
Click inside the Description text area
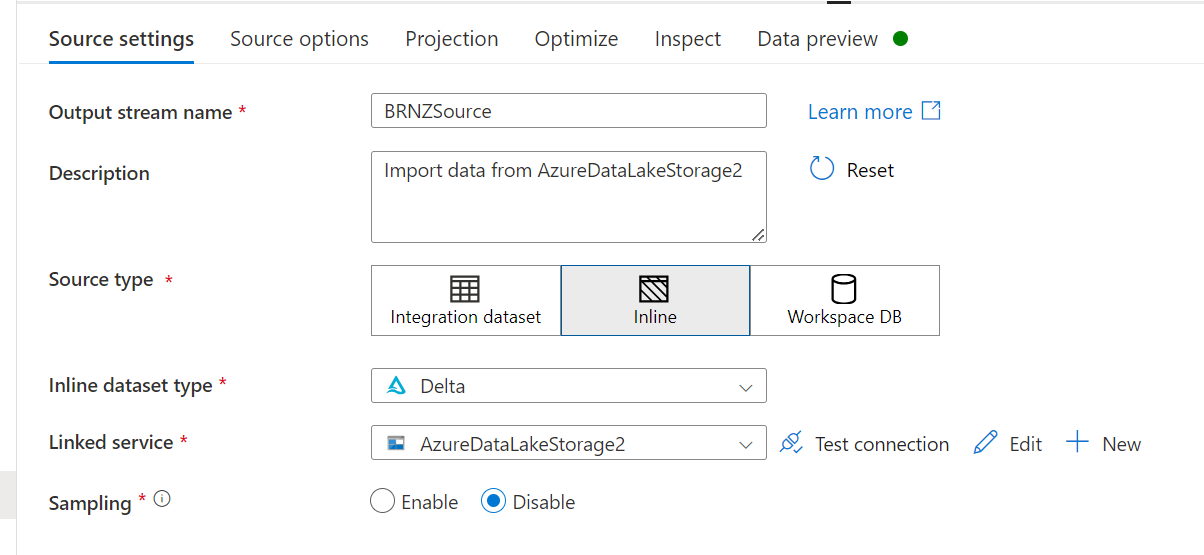click(568, 197)
